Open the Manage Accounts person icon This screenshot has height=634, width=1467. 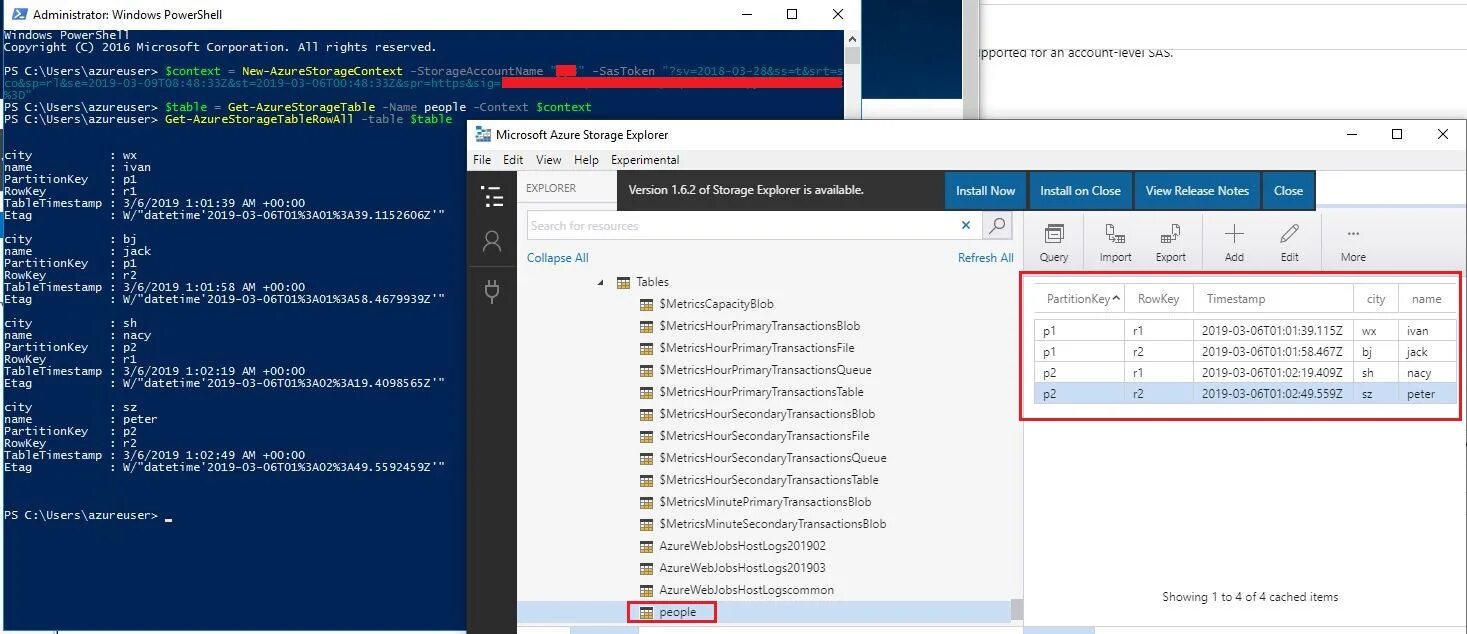pos(492,242)
